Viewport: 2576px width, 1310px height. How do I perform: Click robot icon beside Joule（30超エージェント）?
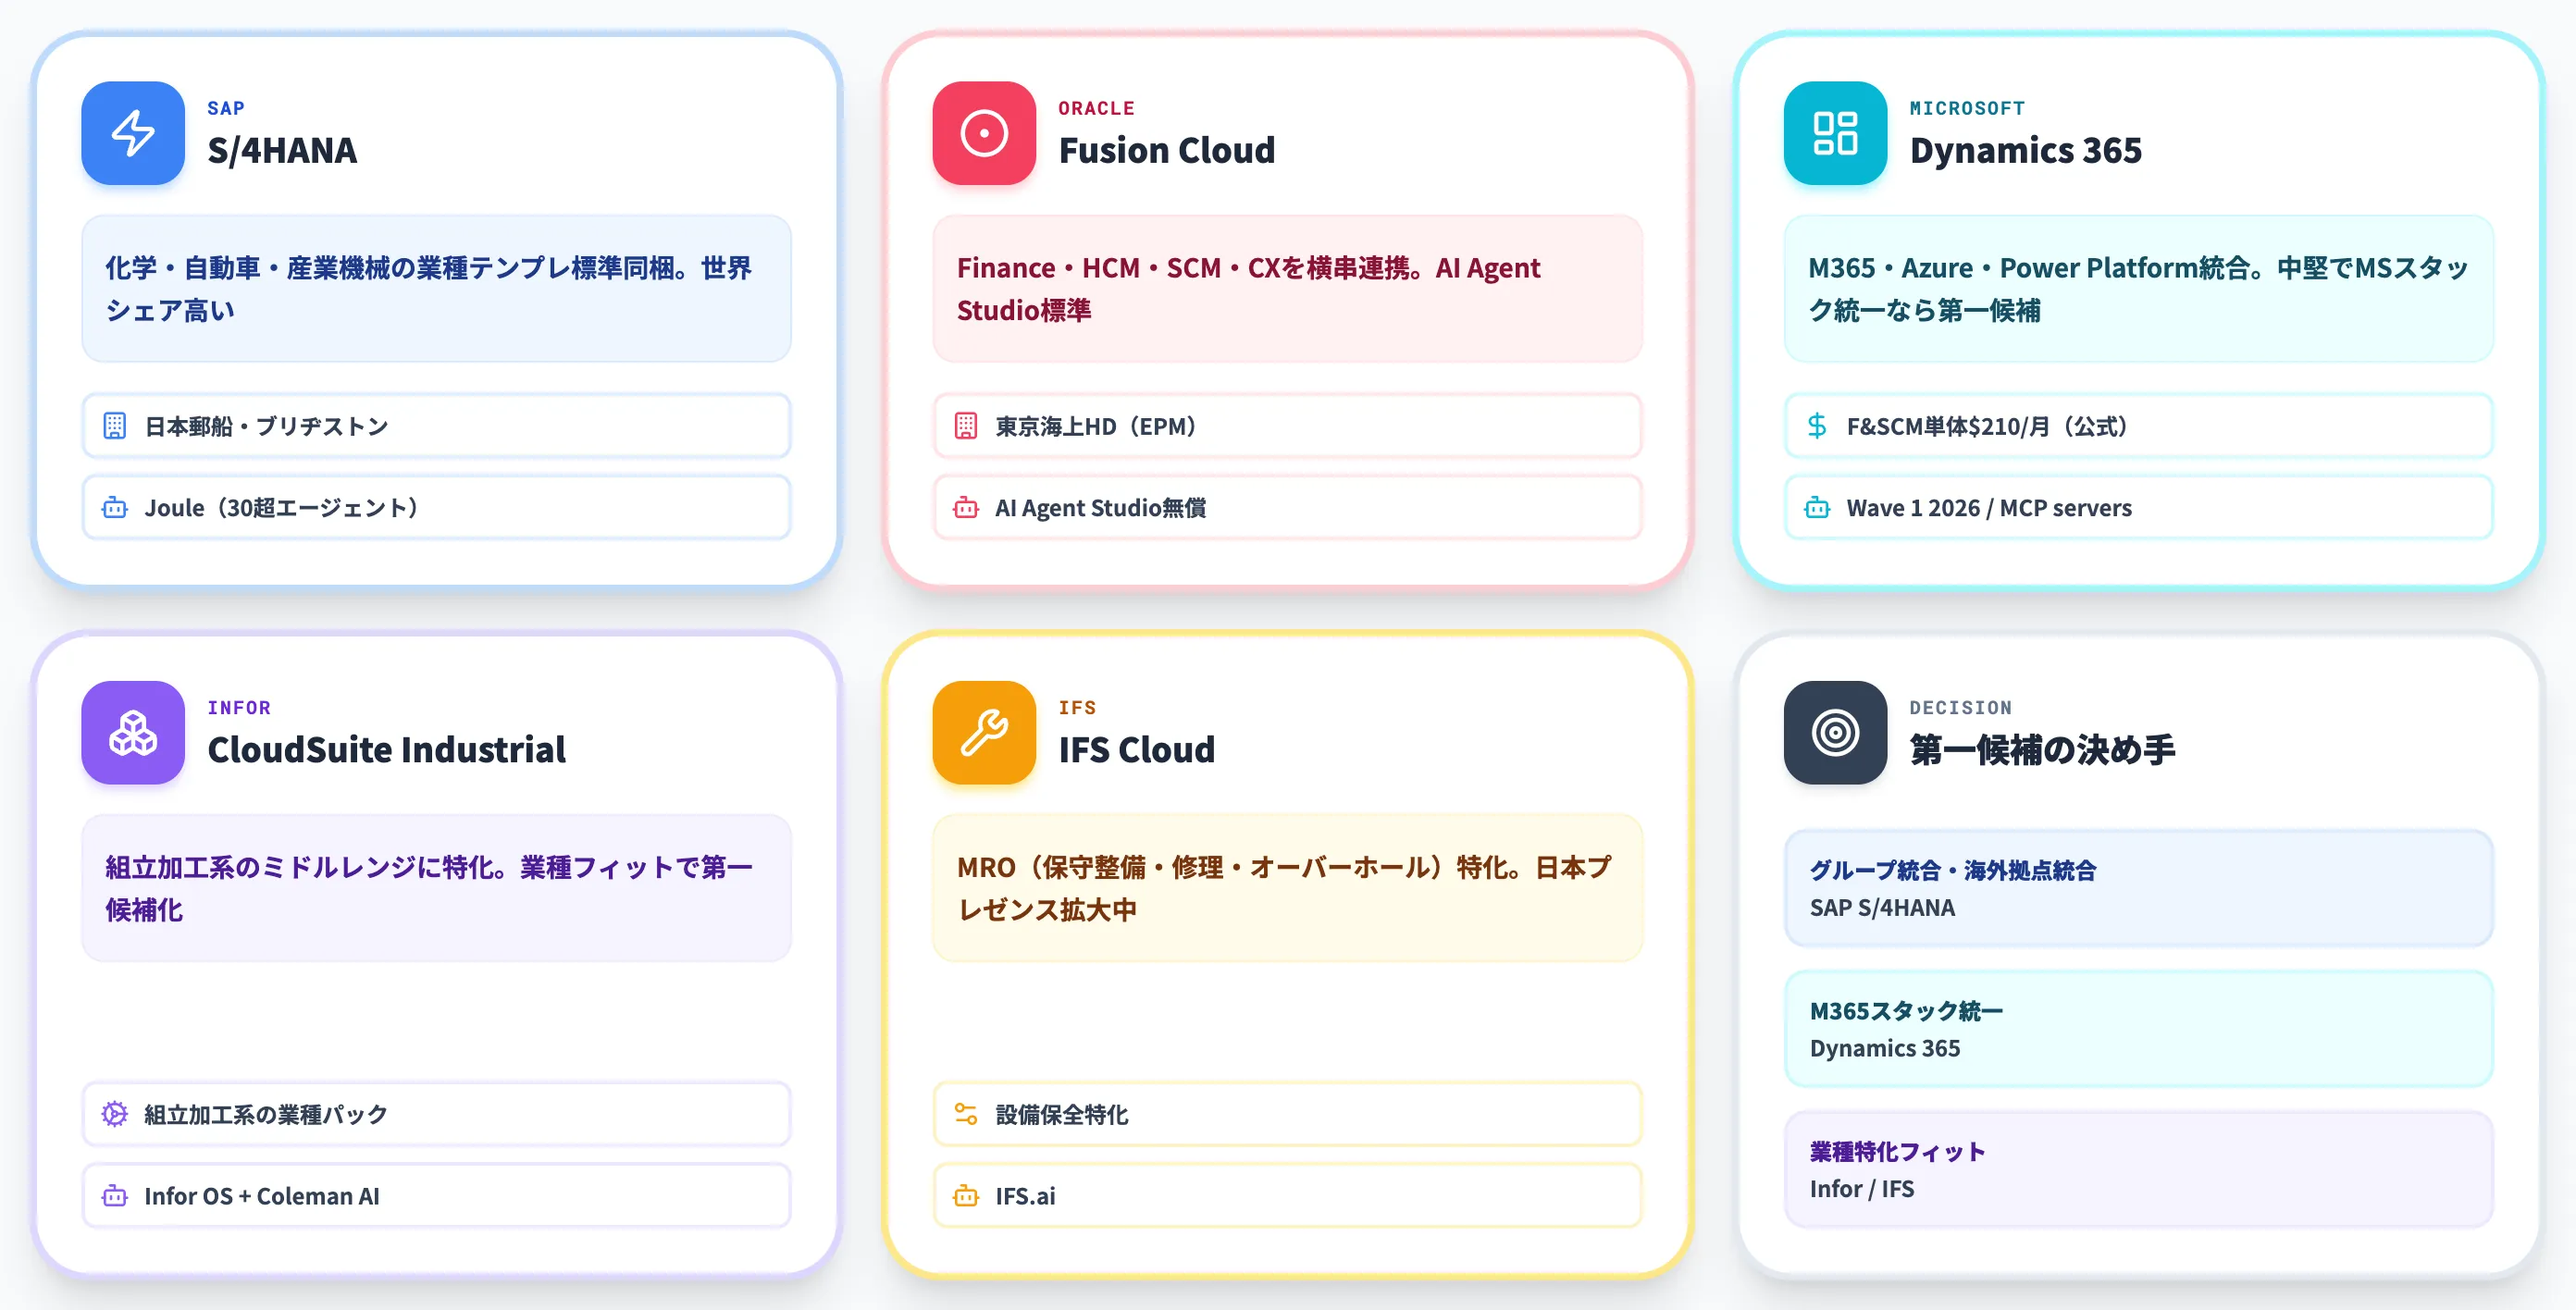(x=115, y=508)
